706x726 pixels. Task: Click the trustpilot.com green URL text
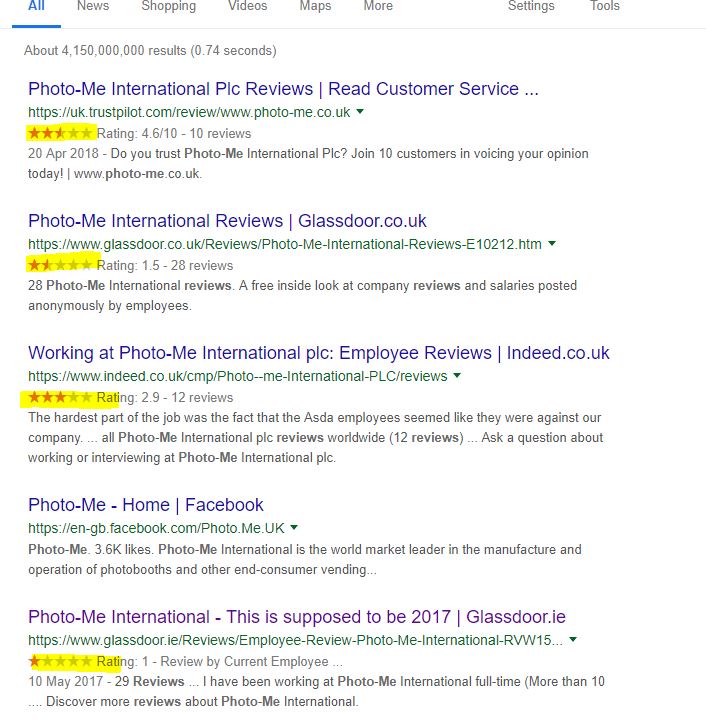point(189,112)
